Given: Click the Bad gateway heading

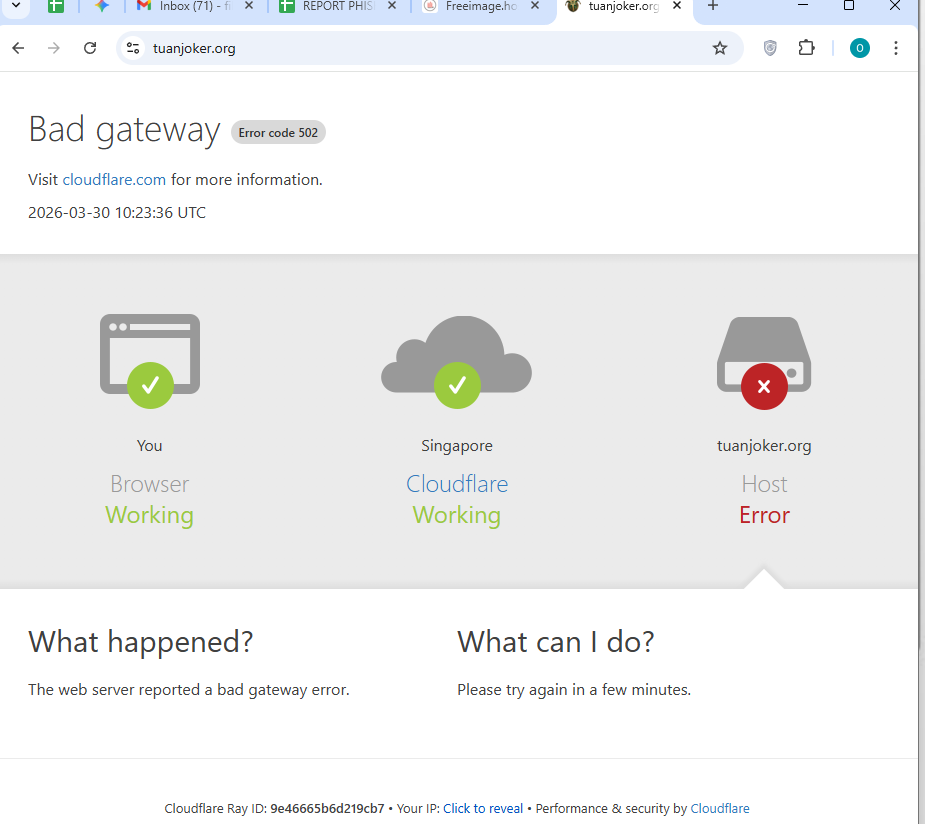Looking at the screenshot, I should point(124,129).
